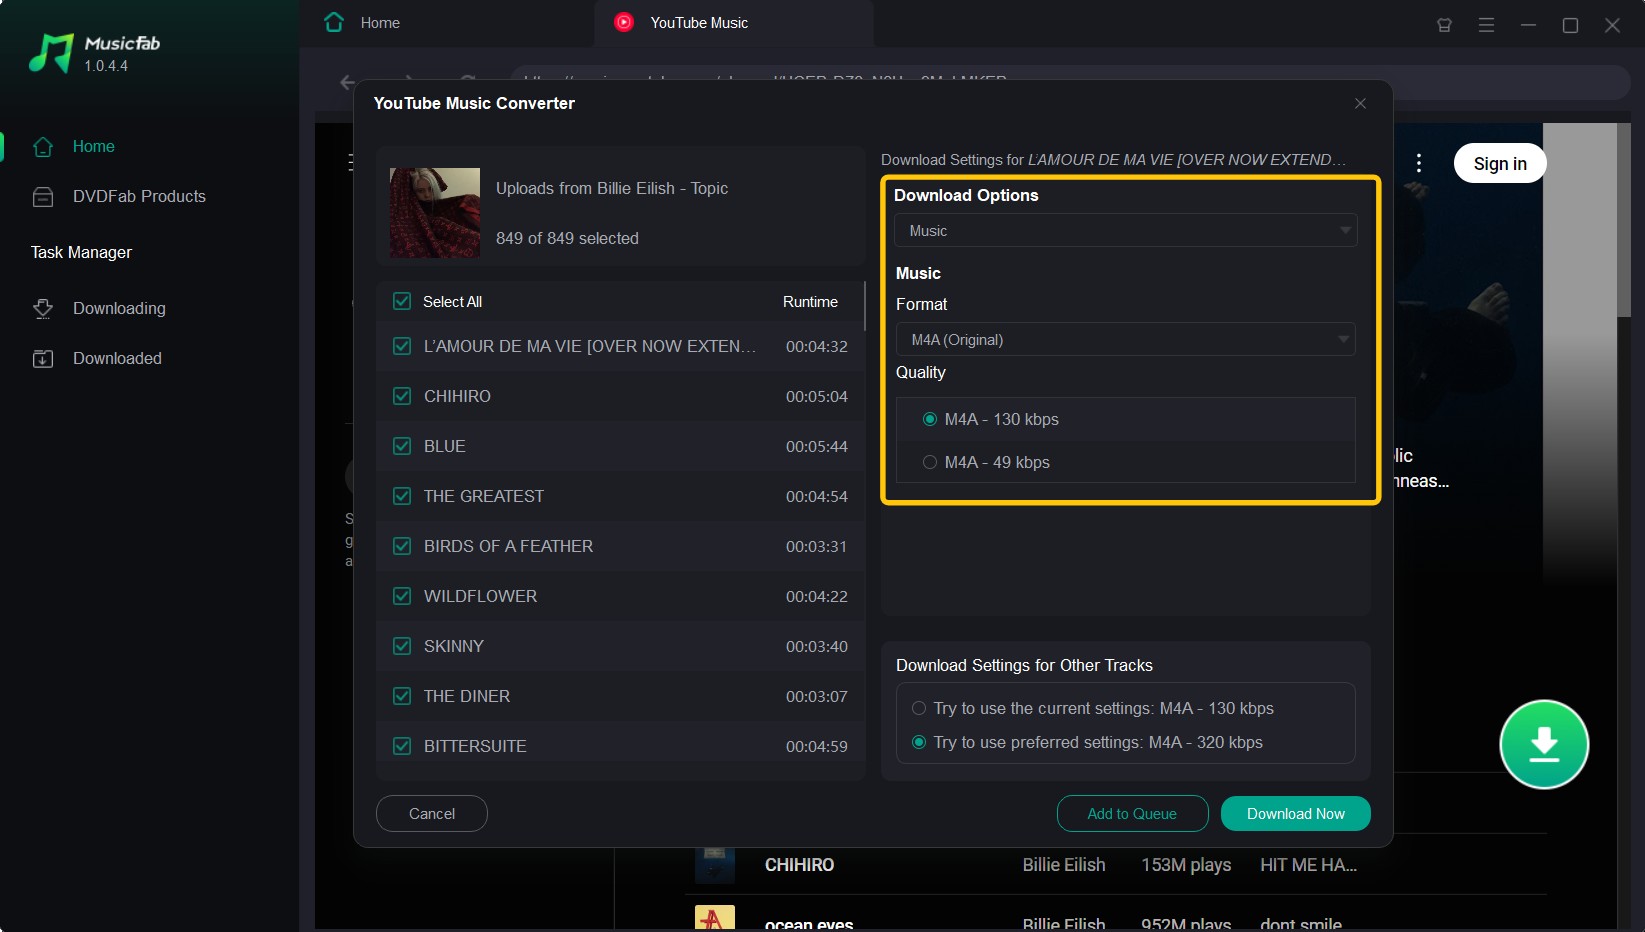Viewport: 1645px width, 932px height.
Task: Click the browser back arrow
Action: pyautogui.click(x=347, y=82)
